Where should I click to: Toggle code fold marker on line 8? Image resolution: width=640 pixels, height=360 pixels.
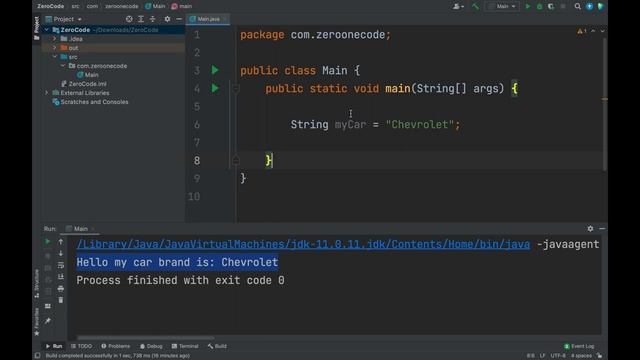click(x=236, y=160)
